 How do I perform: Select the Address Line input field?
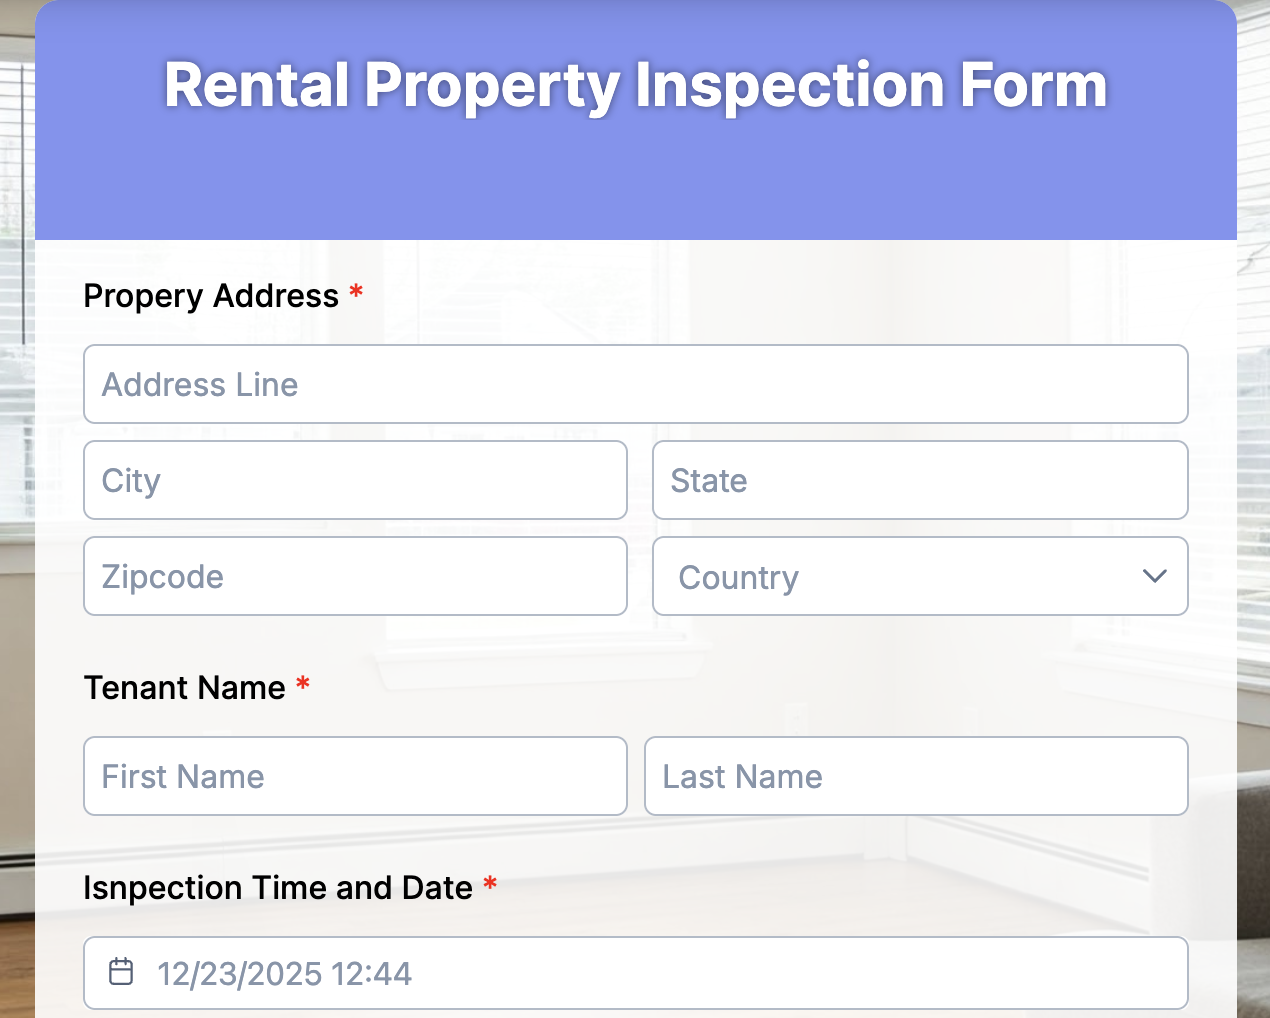point(635,384)
